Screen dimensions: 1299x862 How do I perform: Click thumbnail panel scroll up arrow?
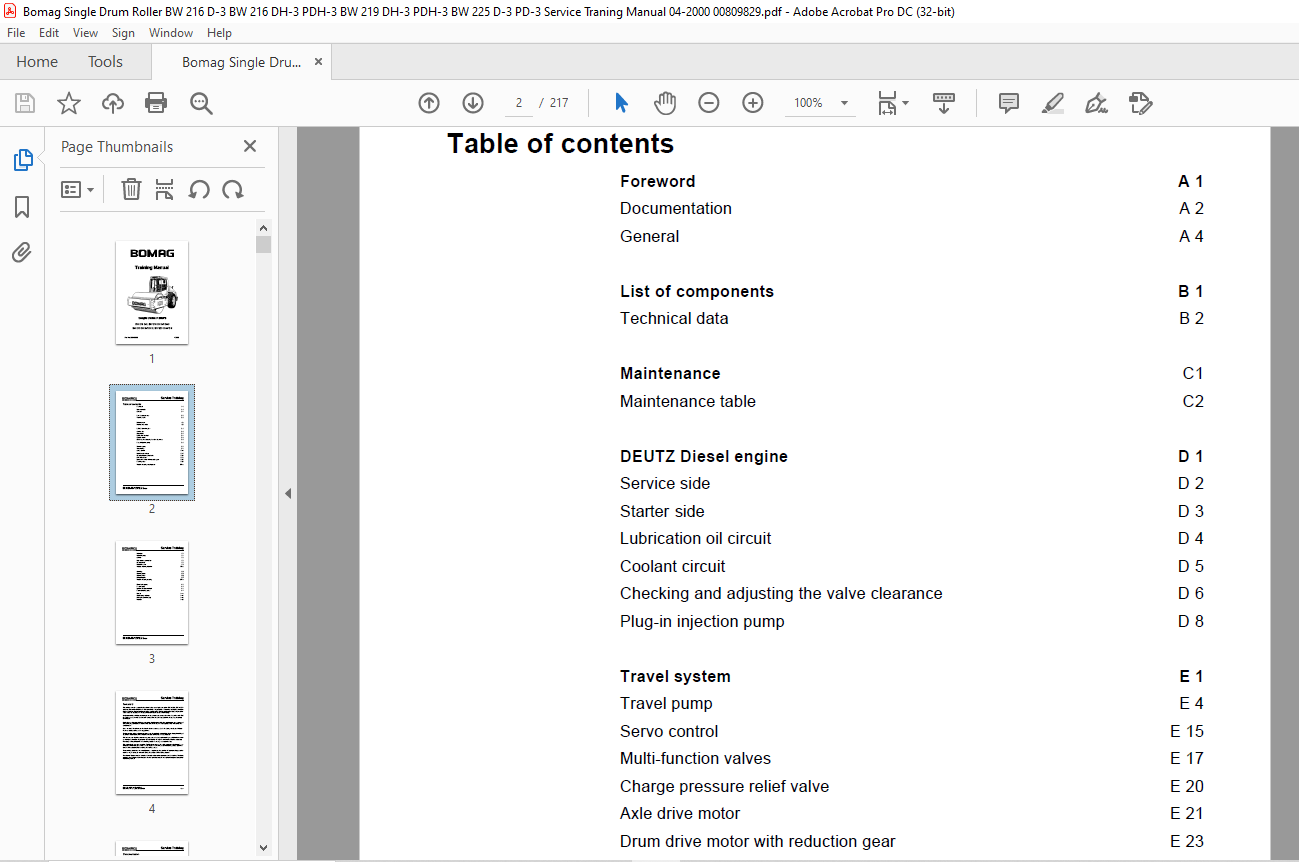(263, 228)
